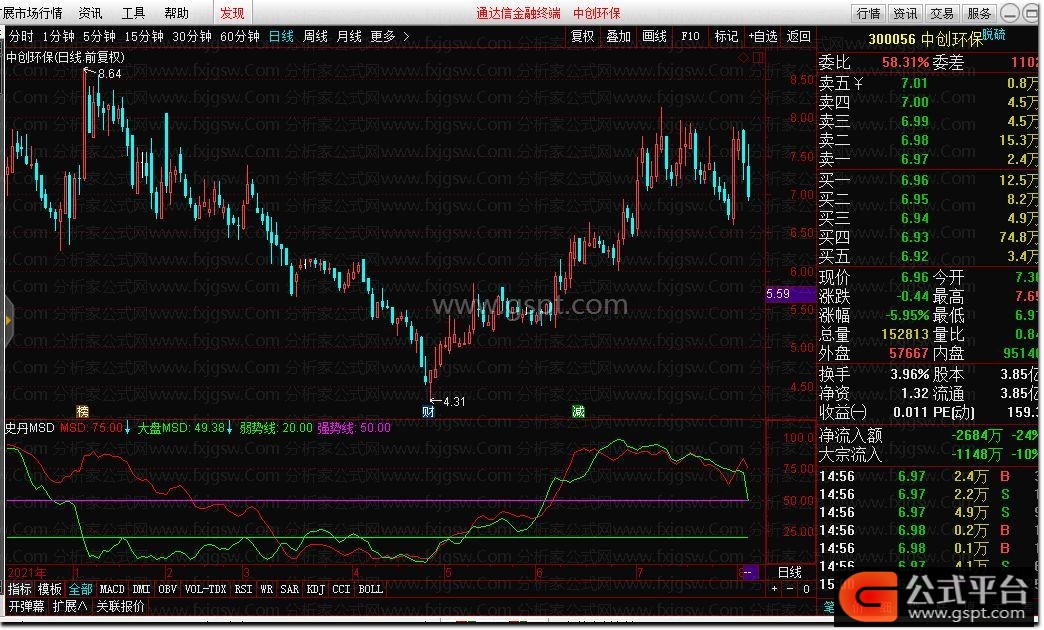Viewport: 1044px width, 630px height.
Task: Switch indicator to DMI
Action: point(141,589)
